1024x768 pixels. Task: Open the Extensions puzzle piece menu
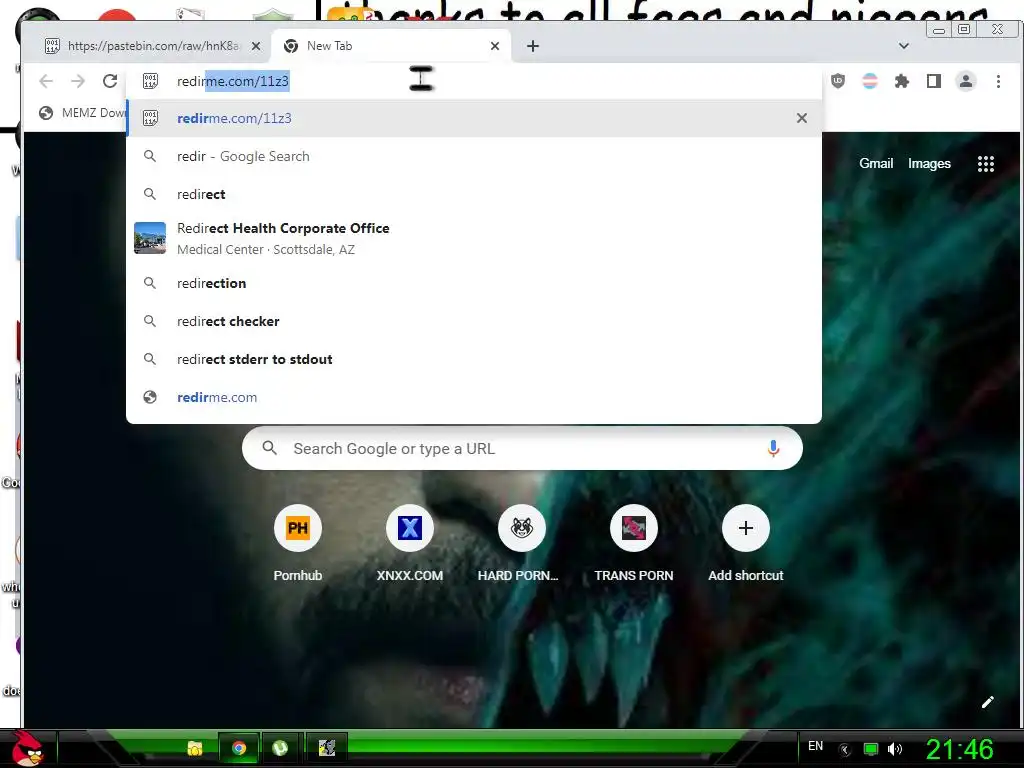(902, 81)
